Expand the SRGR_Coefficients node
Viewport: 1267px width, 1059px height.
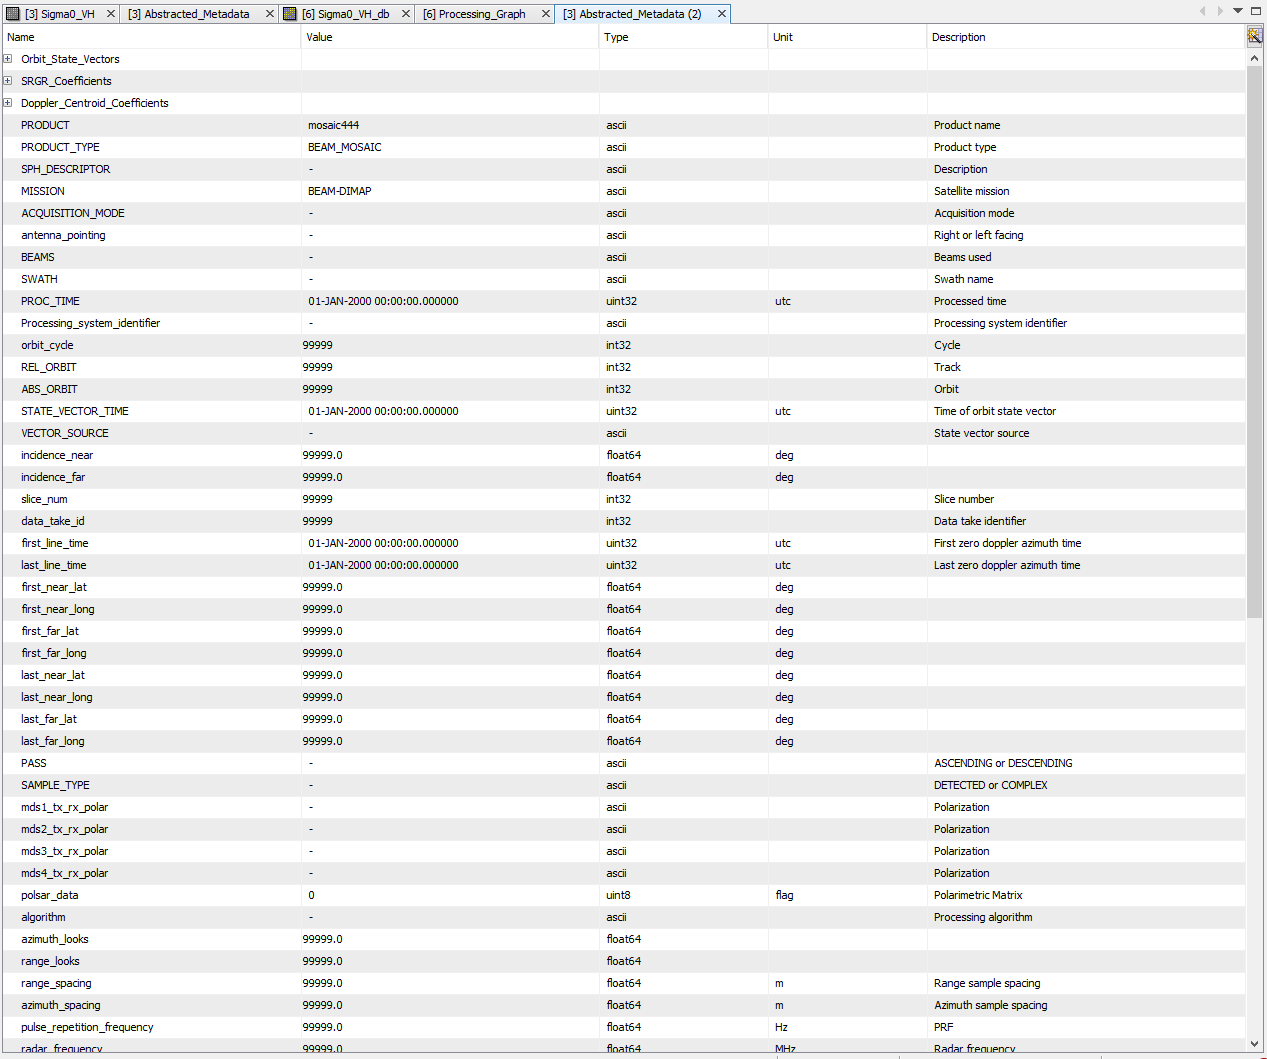(8, 81)
